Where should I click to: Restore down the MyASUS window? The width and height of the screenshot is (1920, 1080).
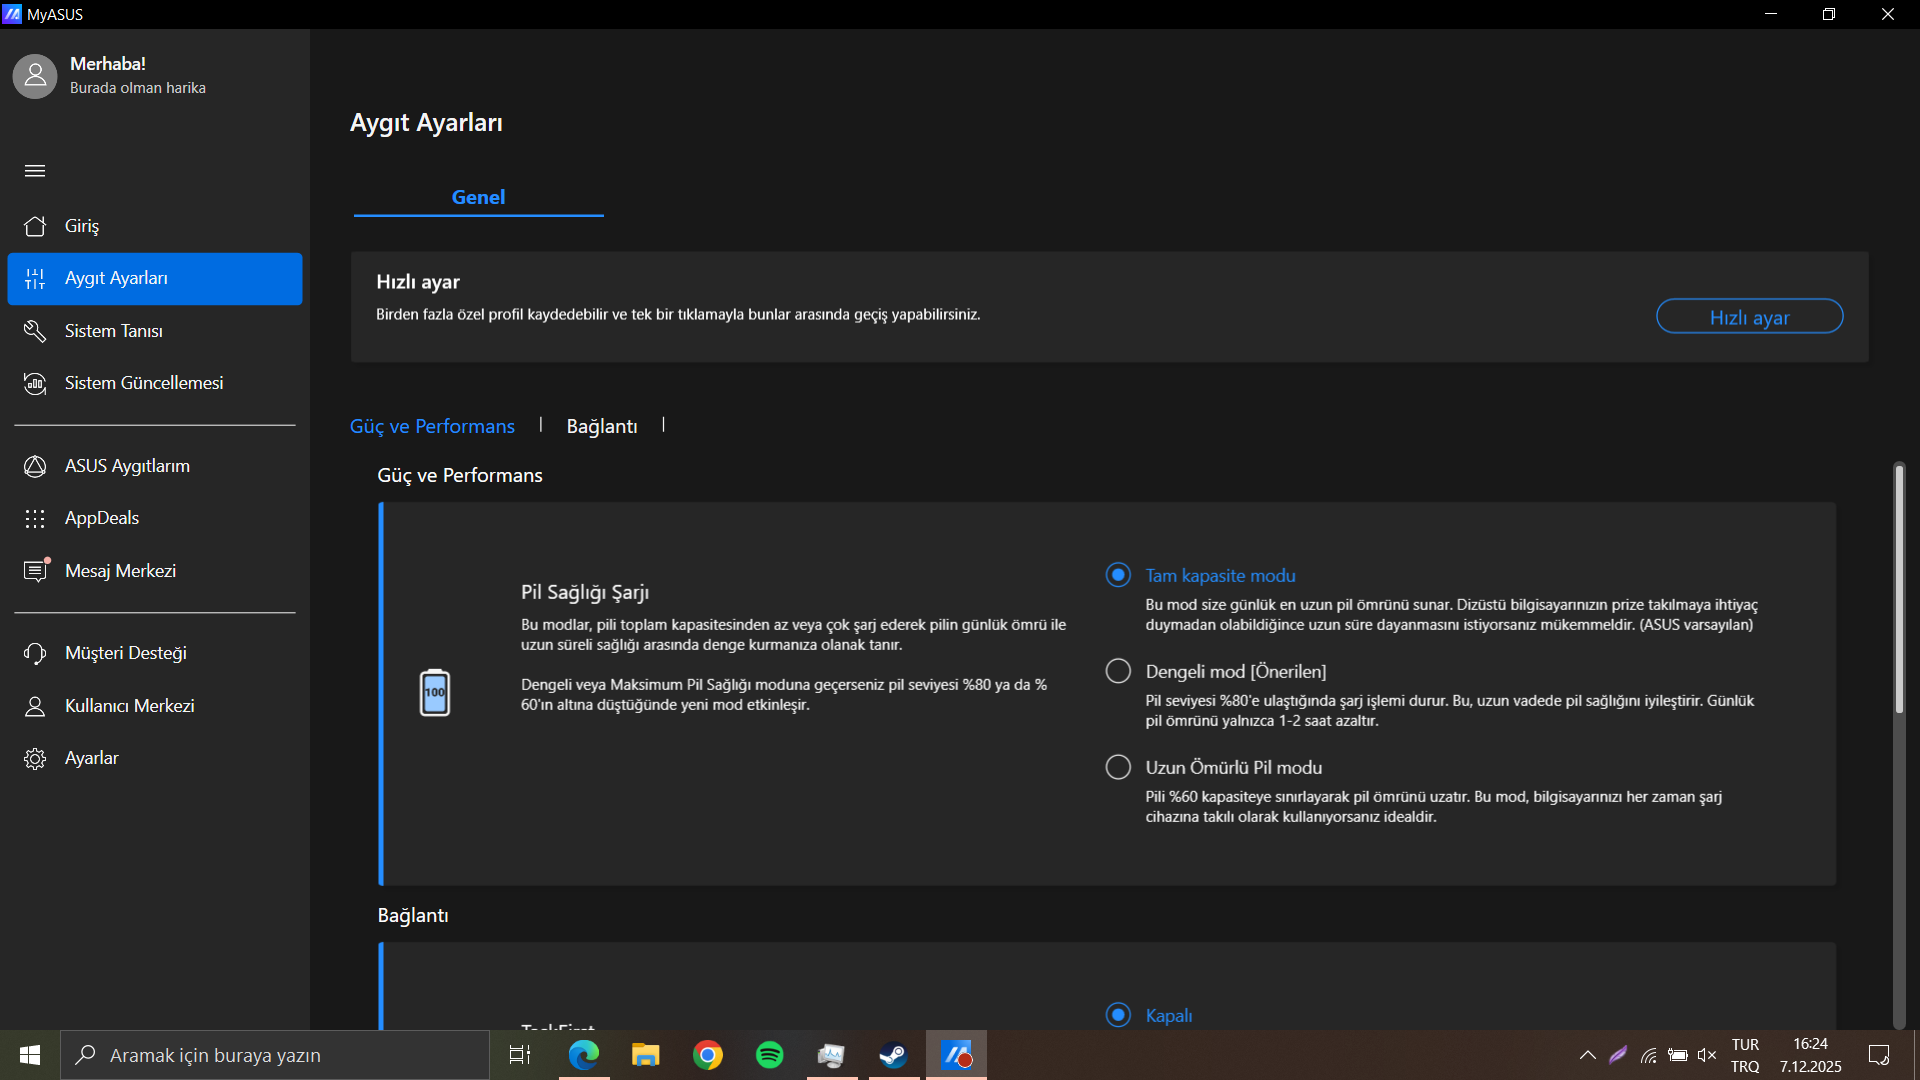(1829, 14)
